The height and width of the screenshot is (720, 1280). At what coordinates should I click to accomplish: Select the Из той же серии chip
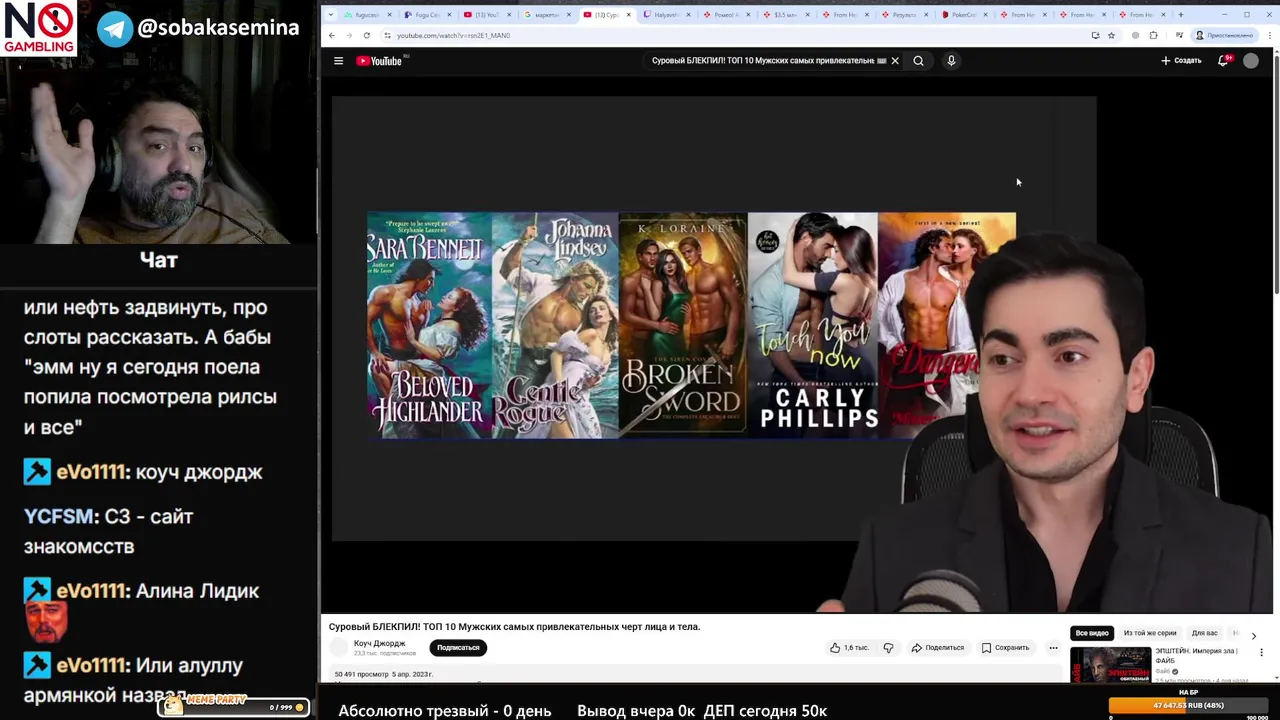point(1150,633)
